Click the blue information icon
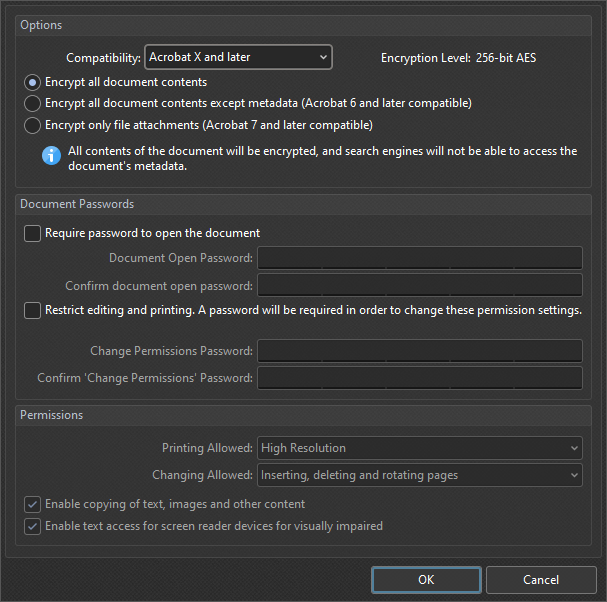The width and height of the screenshot is (607, 602). point(51,156)
